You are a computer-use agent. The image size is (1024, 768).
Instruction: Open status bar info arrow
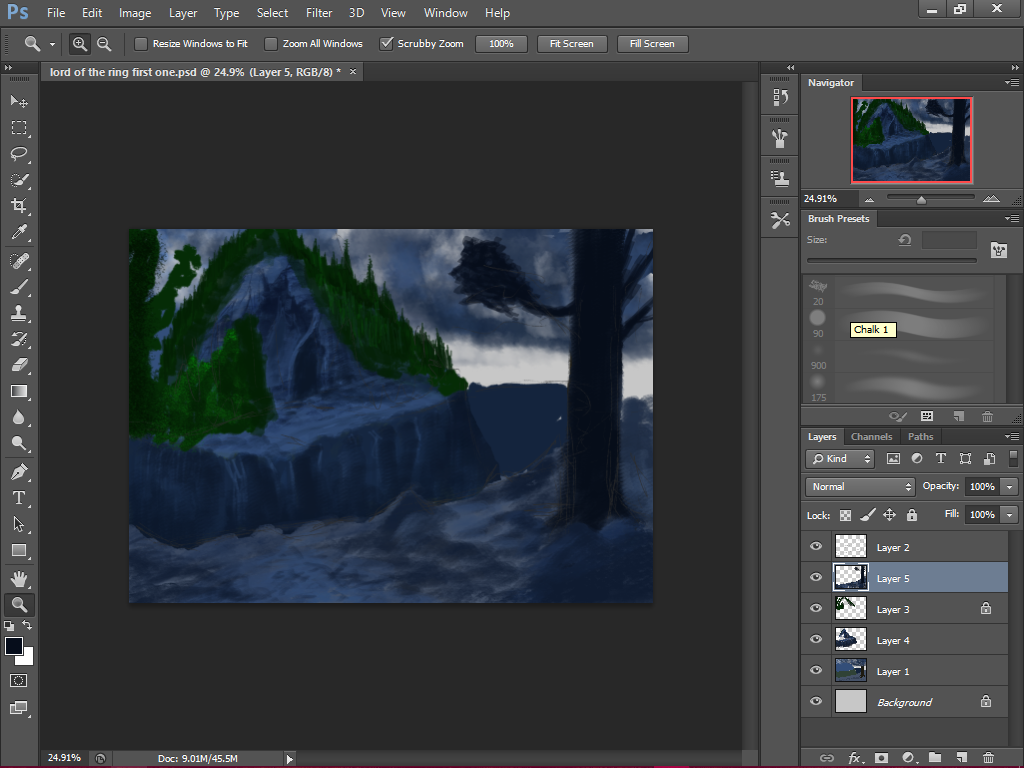pyautogui.click(x=289, y=758)
